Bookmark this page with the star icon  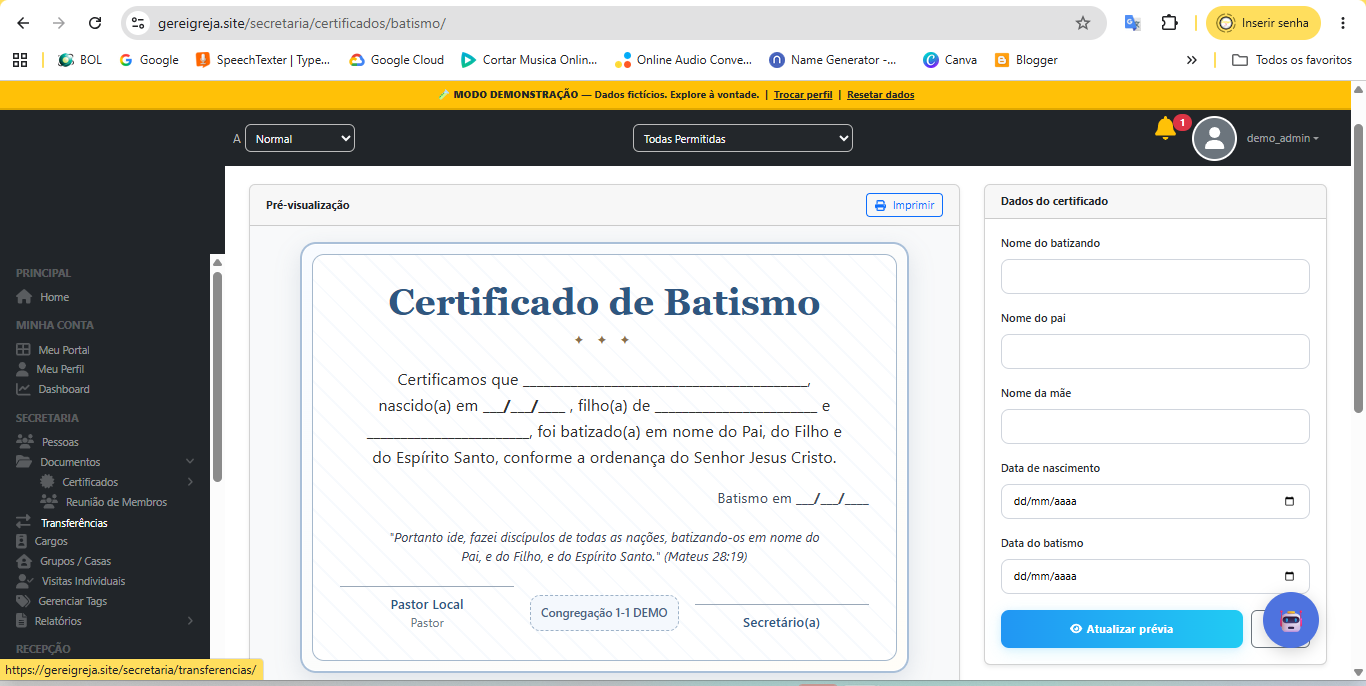click(1083, 23)
